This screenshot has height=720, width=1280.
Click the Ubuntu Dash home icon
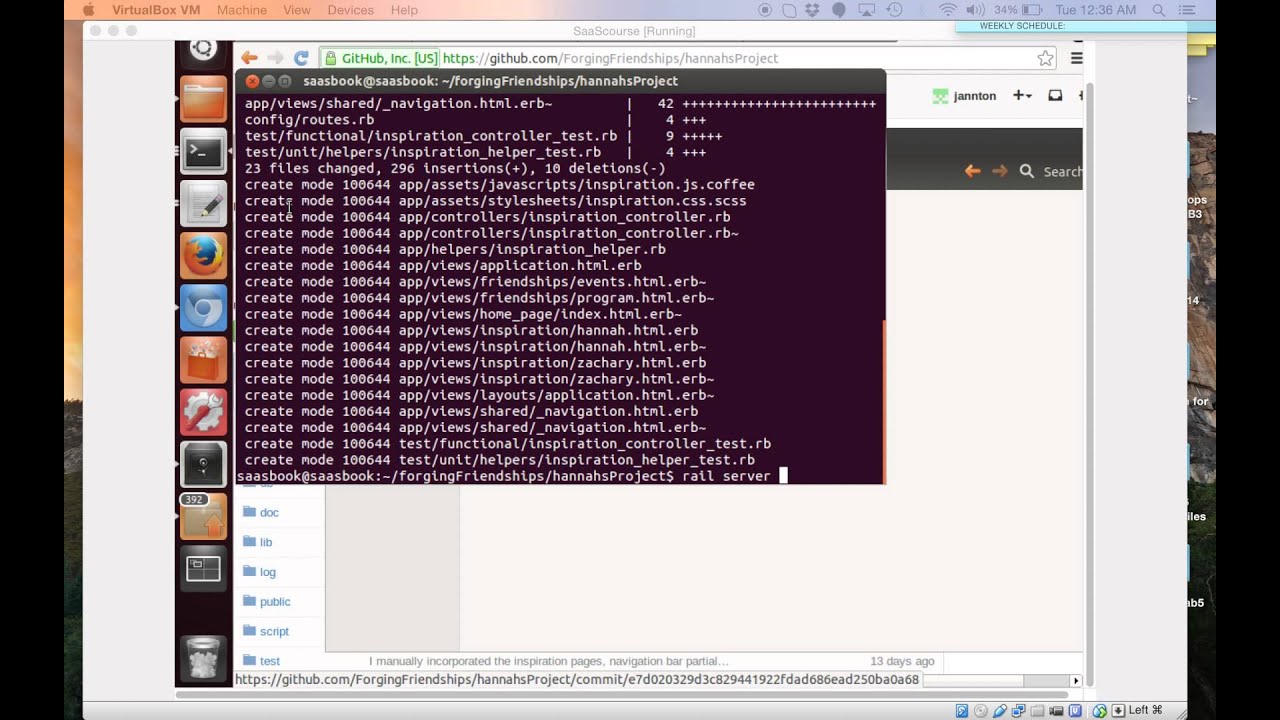coord(203,50)
